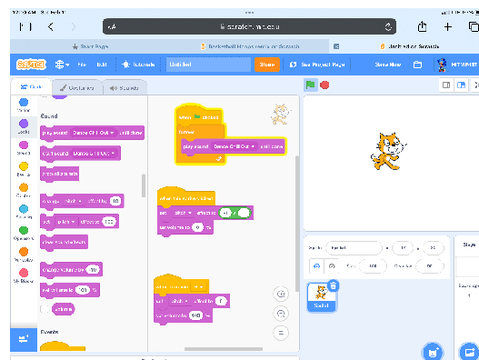Switch to the Sounds tab
The height and width of the screenshot is (360, 479).
[124, 88]
